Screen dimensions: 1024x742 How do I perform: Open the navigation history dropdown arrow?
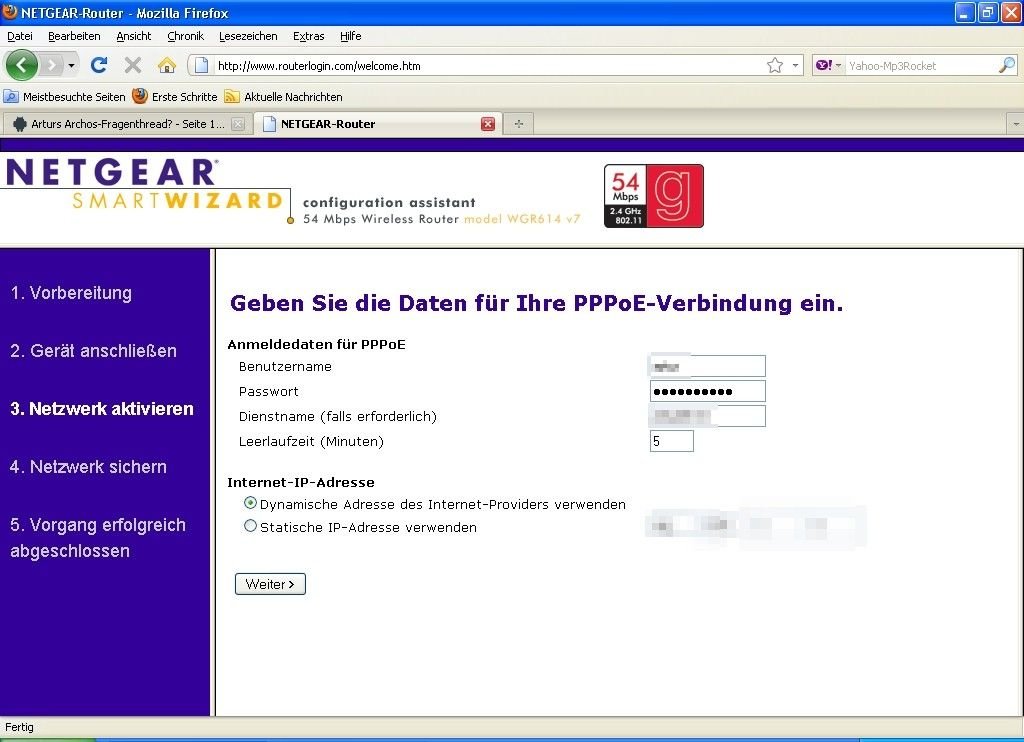click(x=71, y=65)
